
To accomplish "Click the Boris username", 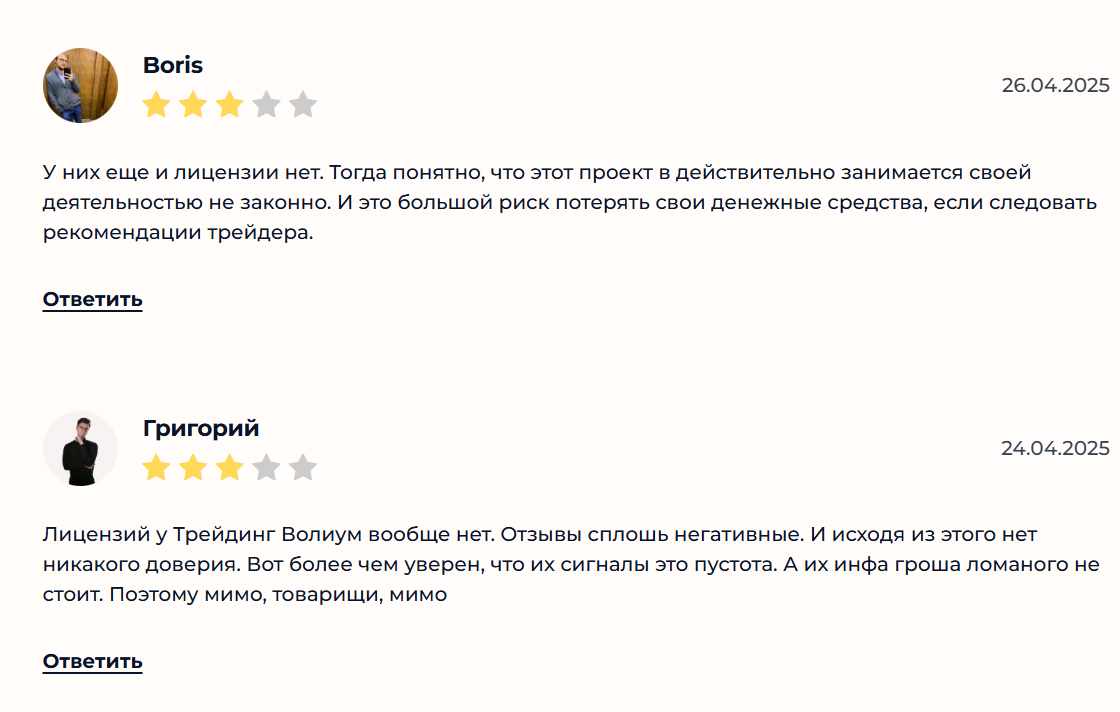I will pos(173,66).
